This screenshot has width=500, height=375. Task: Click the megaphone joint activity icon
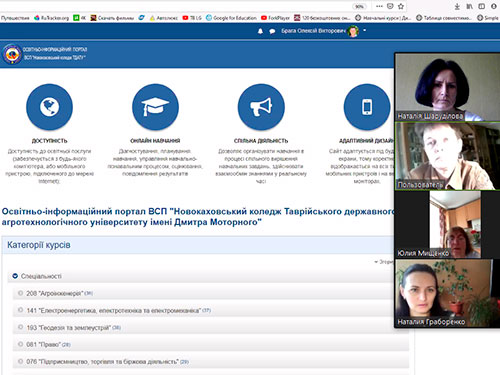click(x=261, y=107)
